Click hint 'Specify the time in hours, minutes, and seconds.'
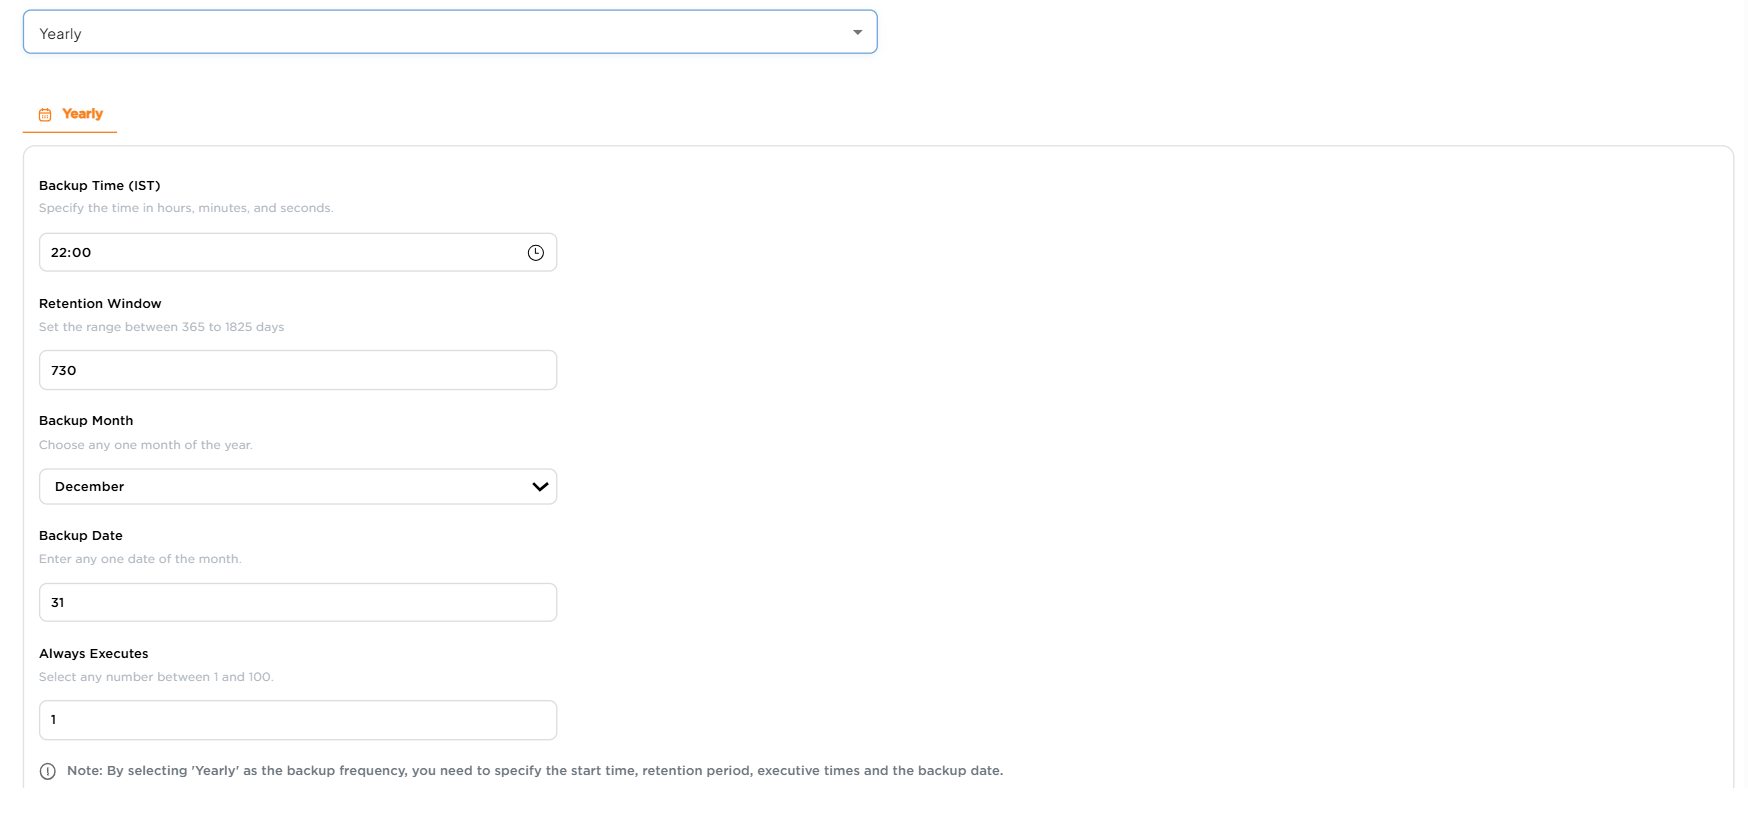1748x817 pixels. point(186,208)
